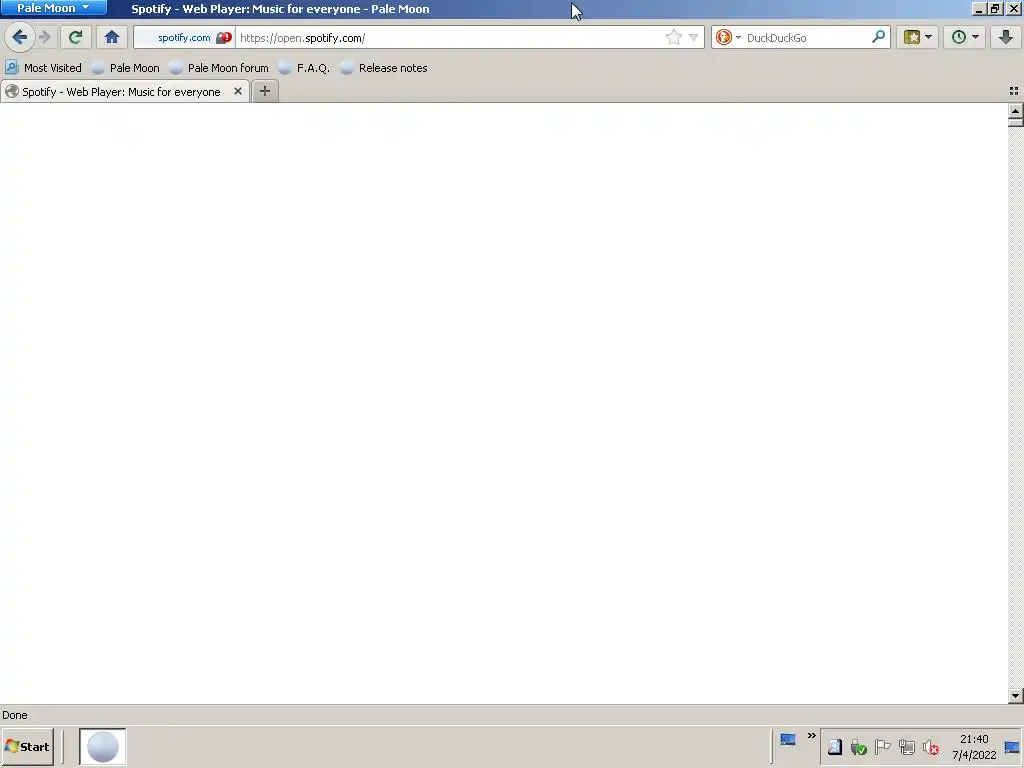The height and width of the screenshot is (768, 1024).
Task: Open the Downloads arrow button
Action: 1006,37
